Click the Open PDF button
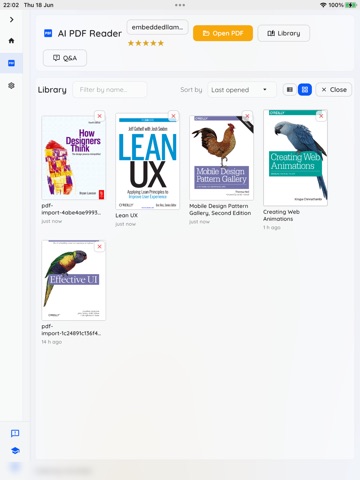The width and height of the screenshot is (360, 480). coord(223,33)
